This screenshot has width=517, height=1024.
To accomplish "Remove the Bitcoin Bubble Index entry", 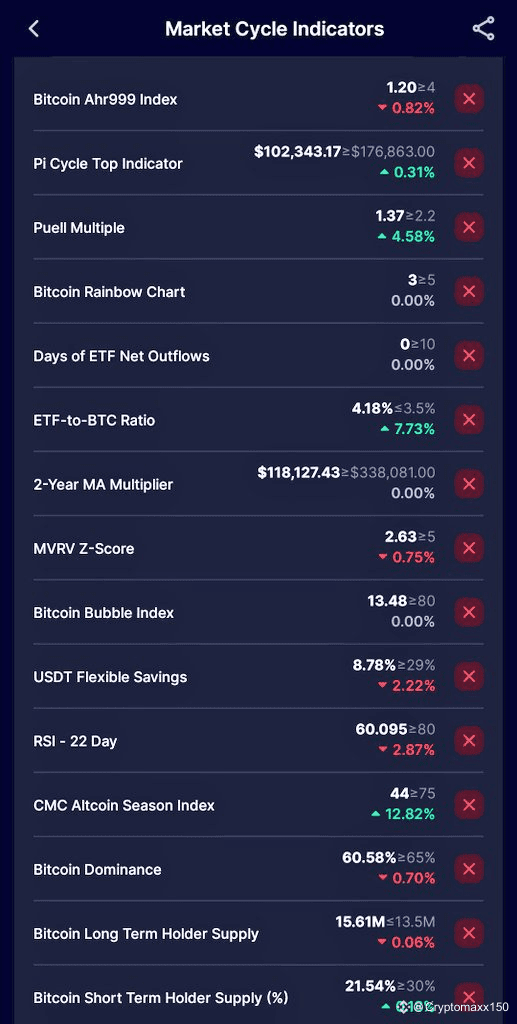I will [469, 613].
